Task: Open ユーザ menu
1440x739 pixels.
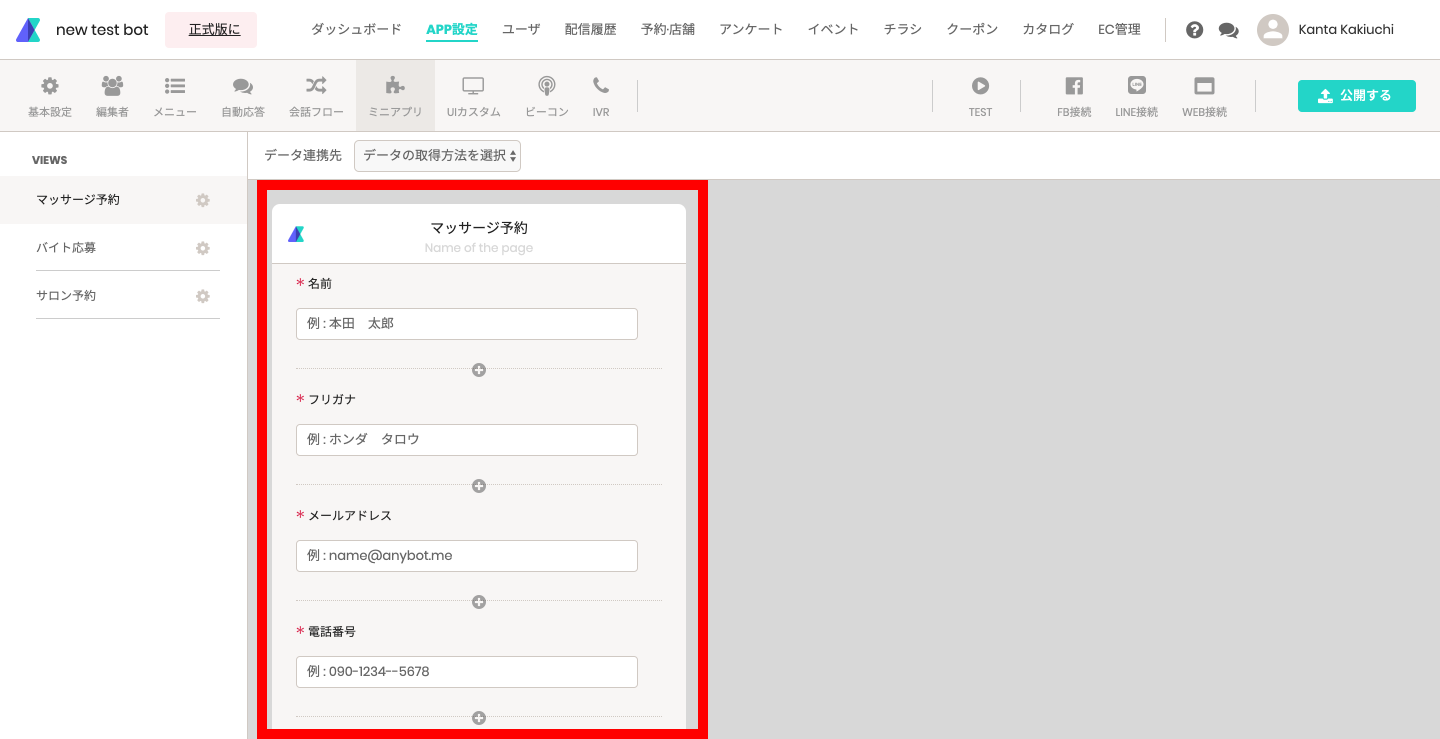Action: (x=521, y=29)
